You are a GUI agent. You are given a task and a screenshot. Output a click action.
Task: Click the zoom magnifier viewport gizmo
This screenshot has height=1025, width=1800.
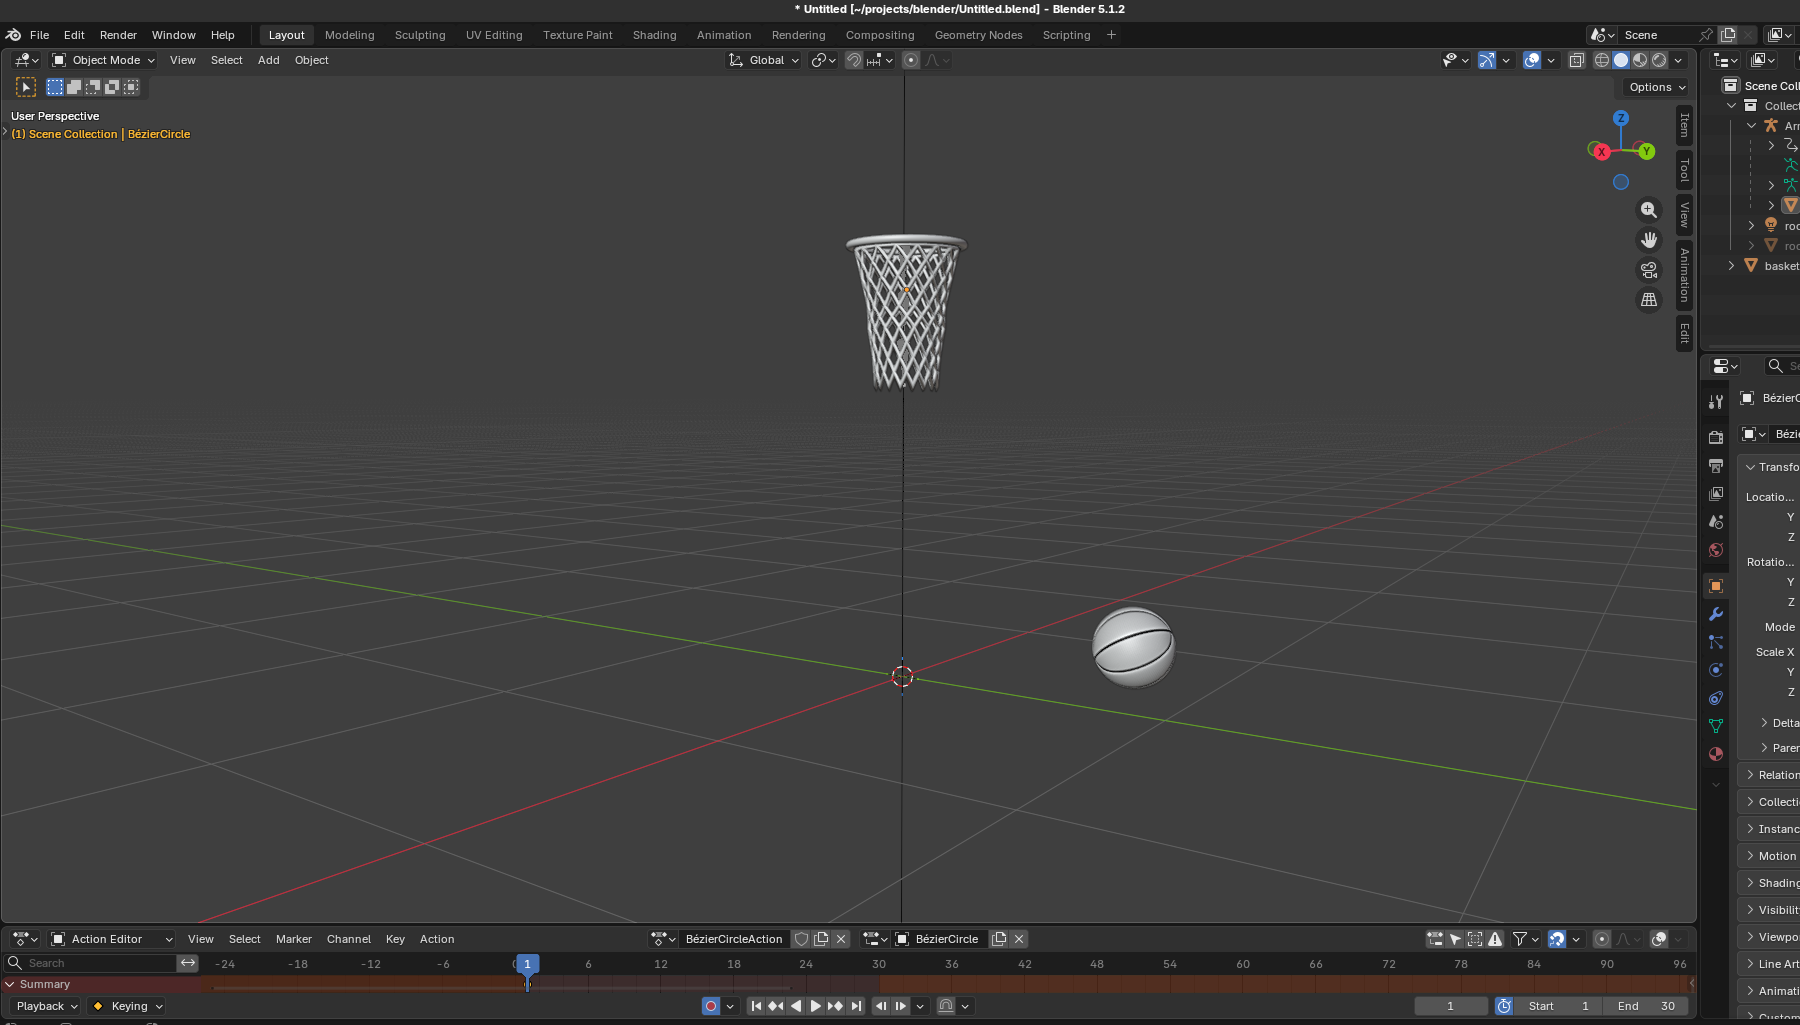click(1649, 210)
